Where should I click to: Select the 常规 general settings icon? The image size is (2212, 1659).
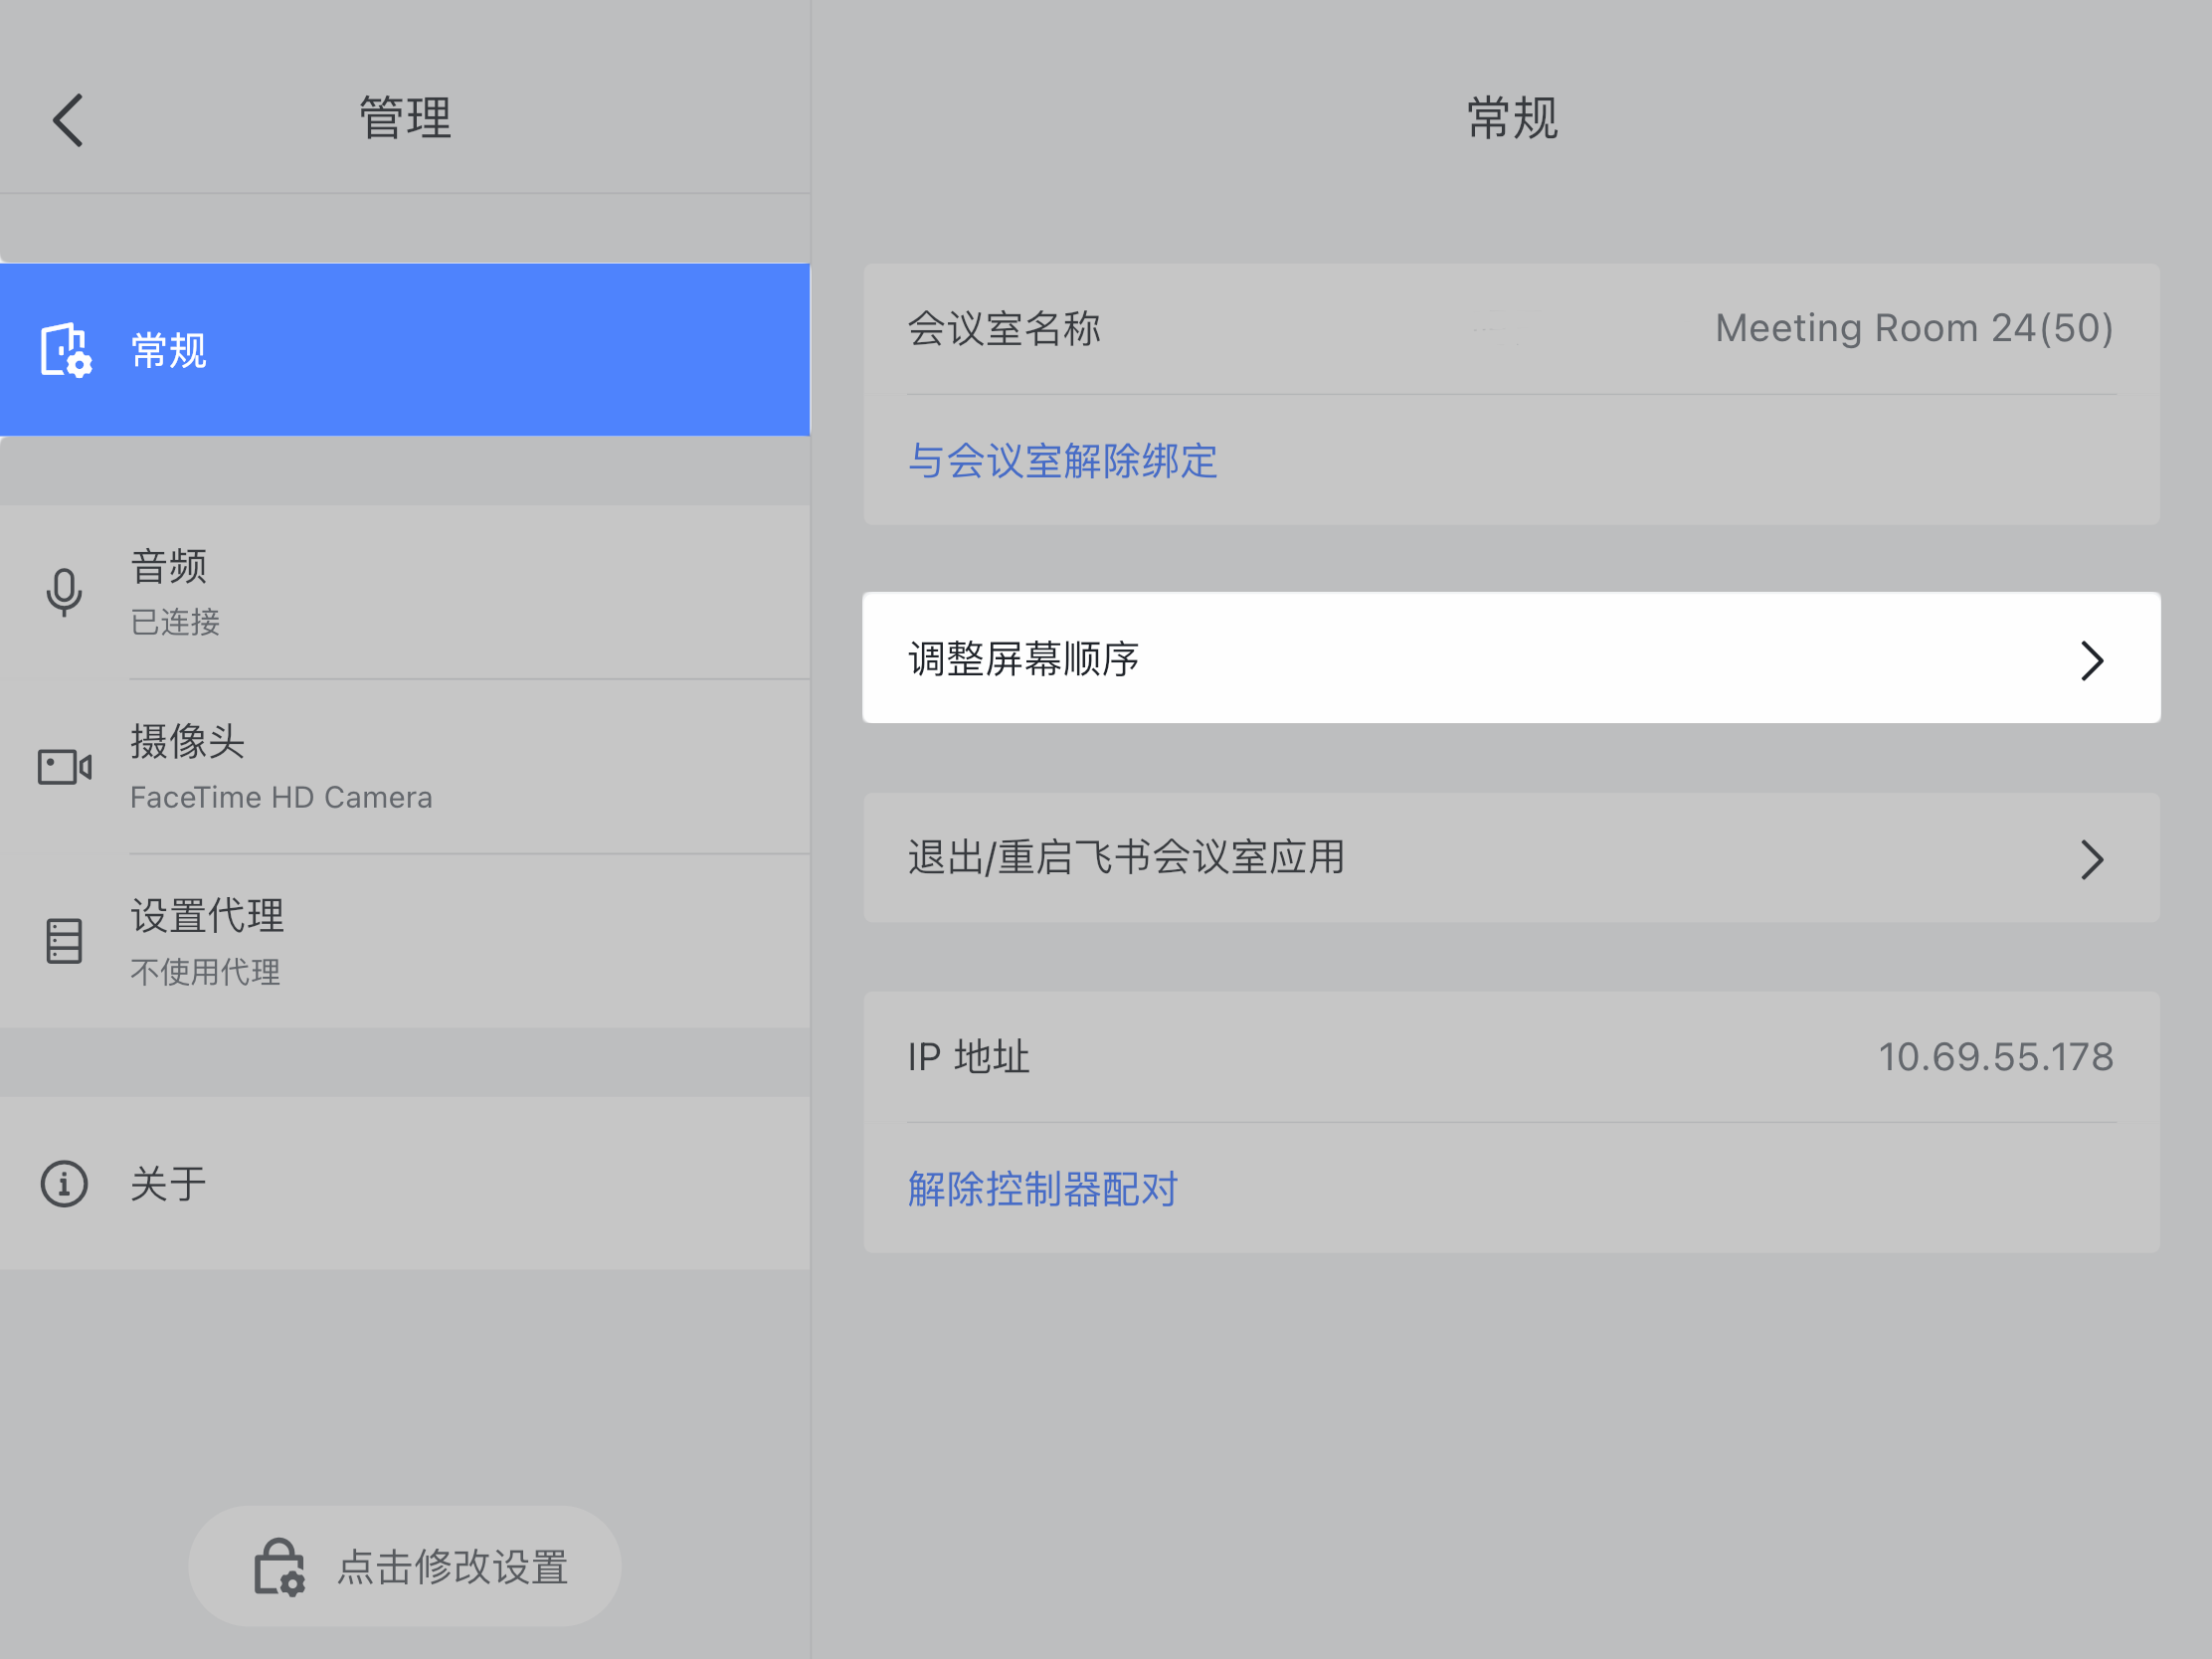click(x=66, y=350)
